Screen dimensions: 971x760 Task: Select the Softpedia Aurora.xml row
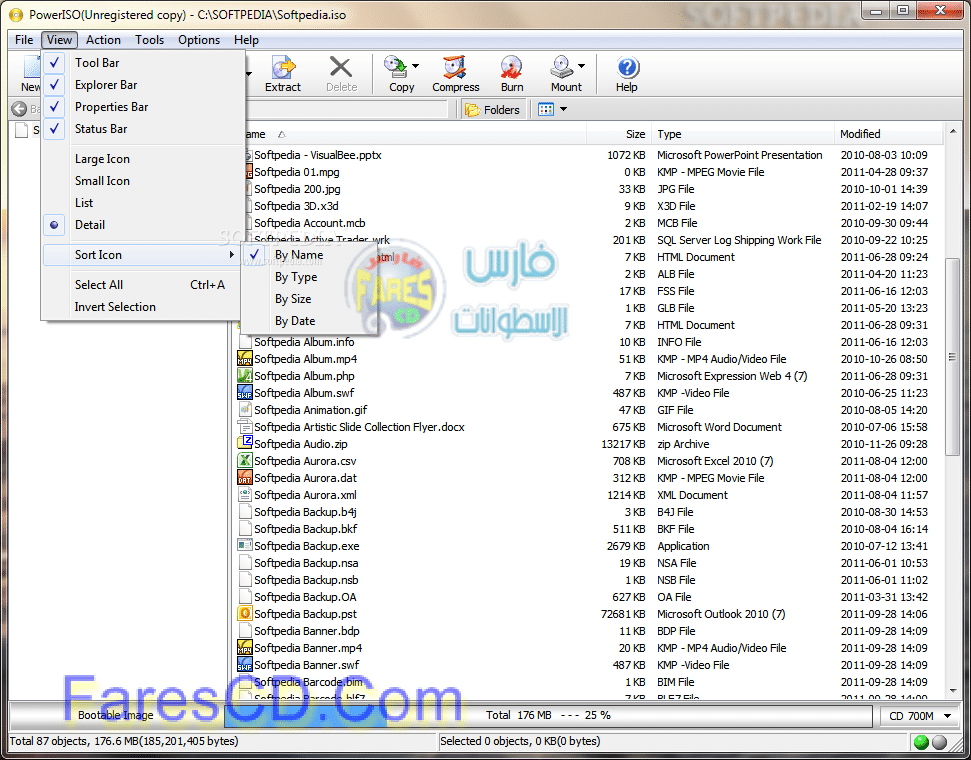coord(588,495)
